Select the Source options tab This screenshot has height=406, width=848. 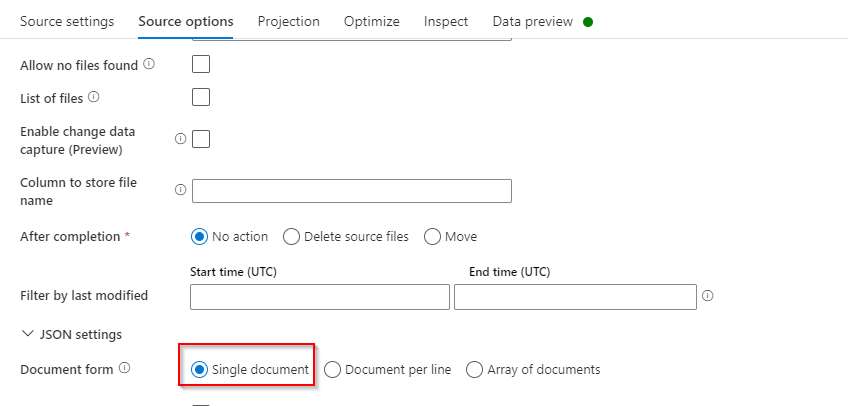[186, 22]
